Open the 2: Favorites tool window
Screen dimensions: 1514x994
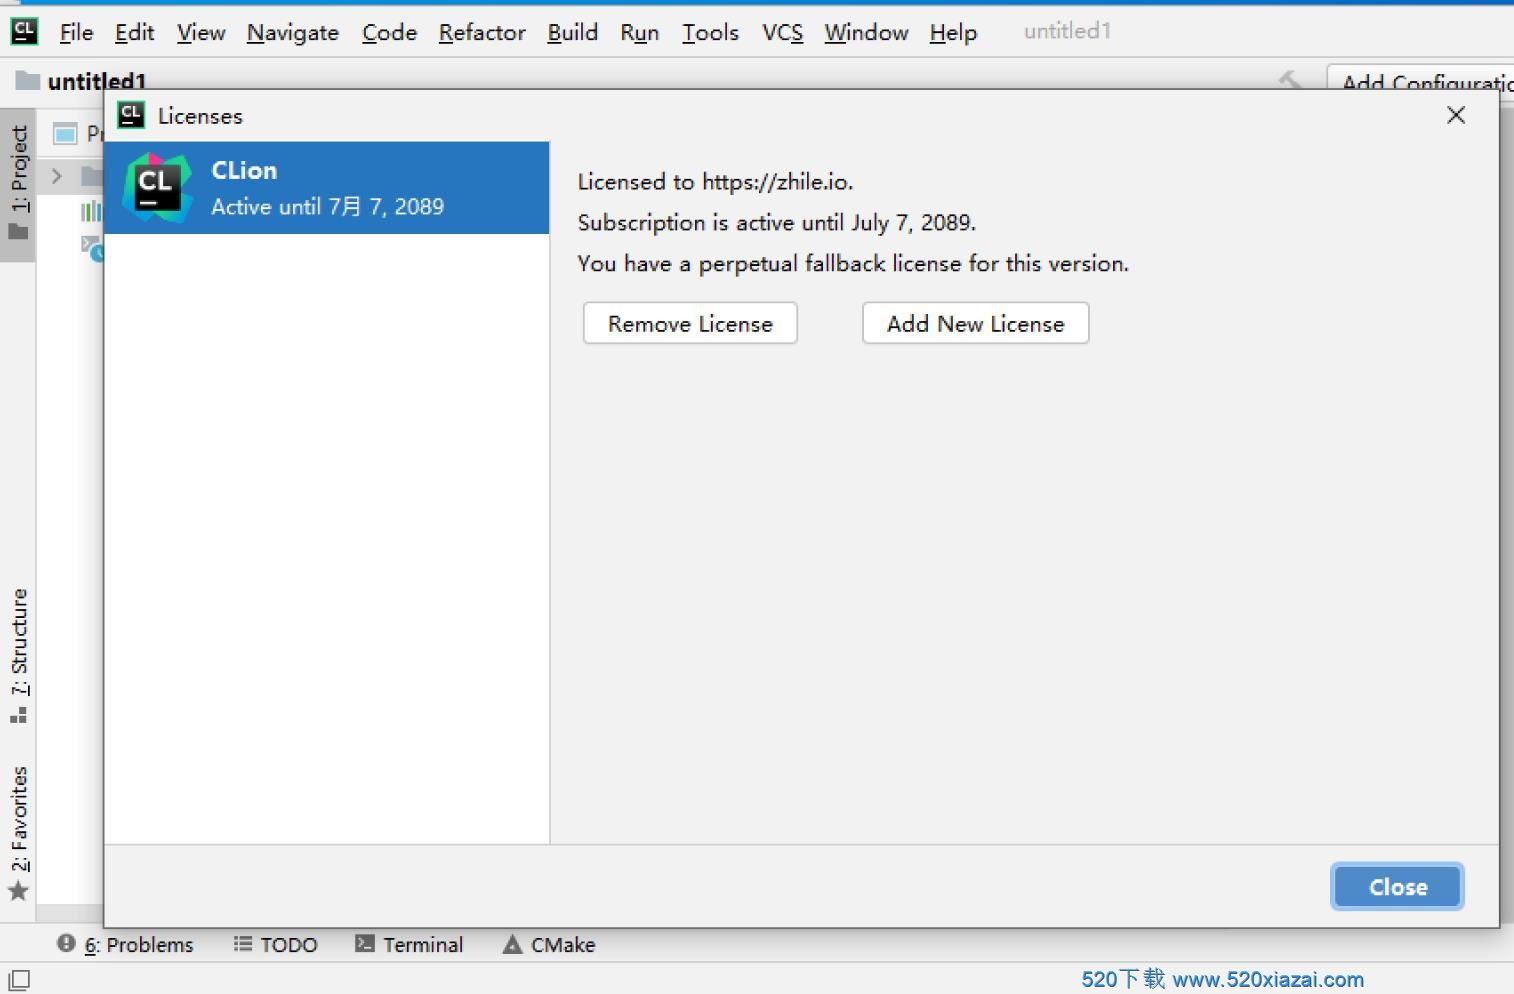pos(18,832)
